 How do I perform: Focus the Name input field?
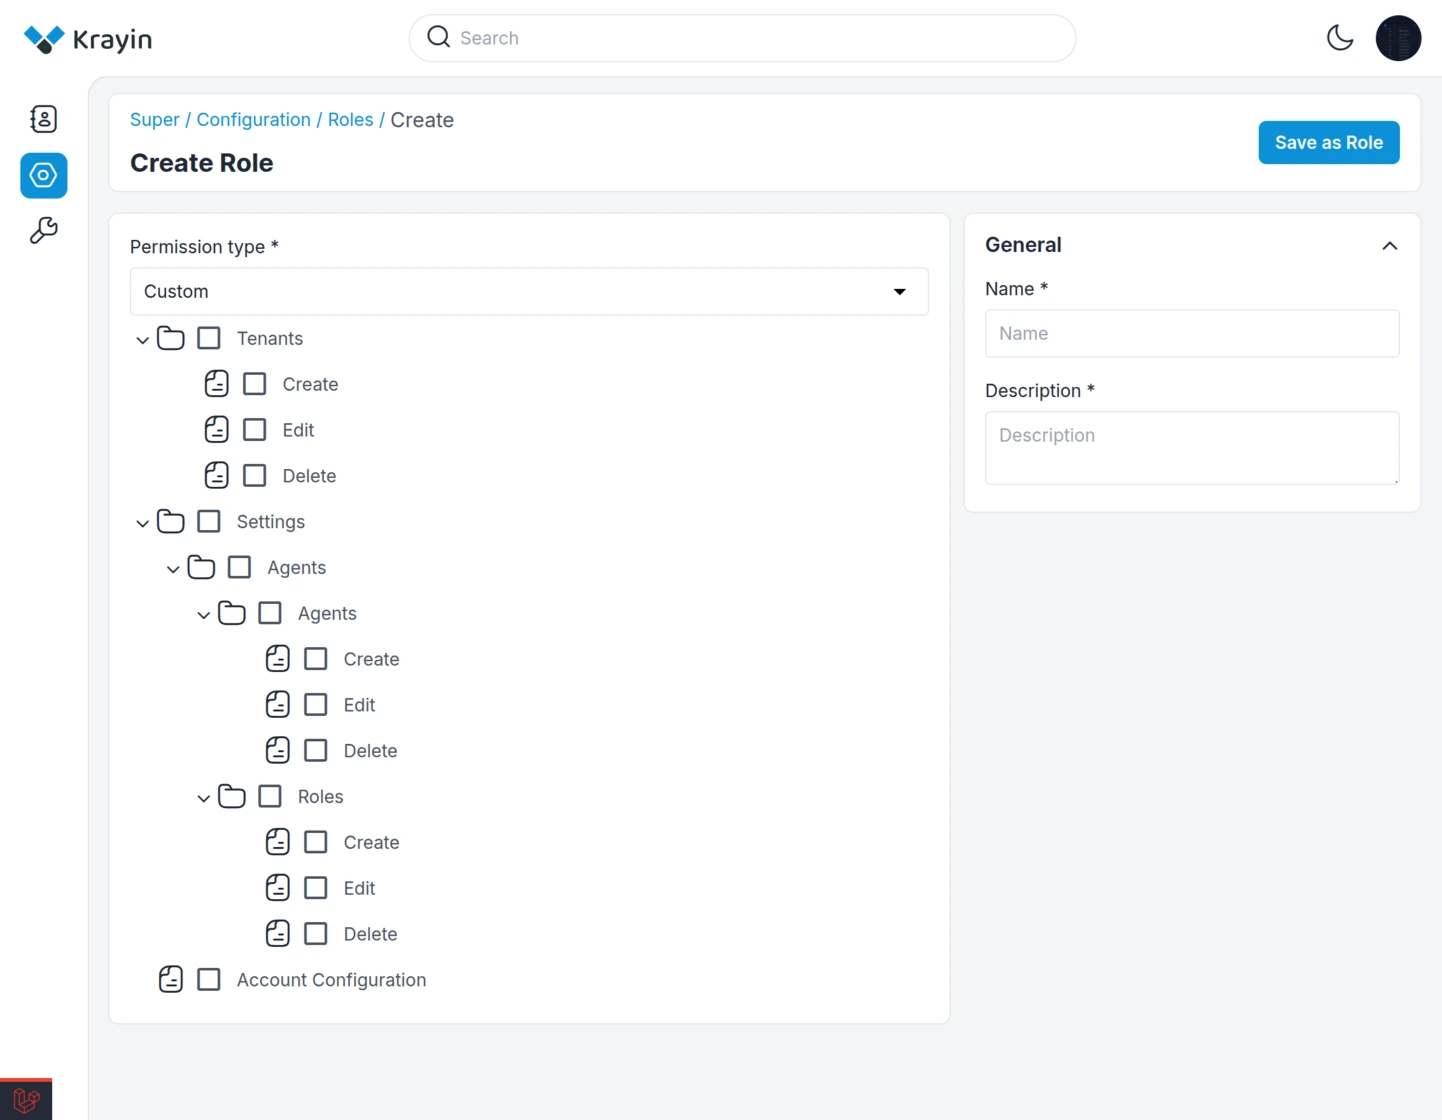1191,333
